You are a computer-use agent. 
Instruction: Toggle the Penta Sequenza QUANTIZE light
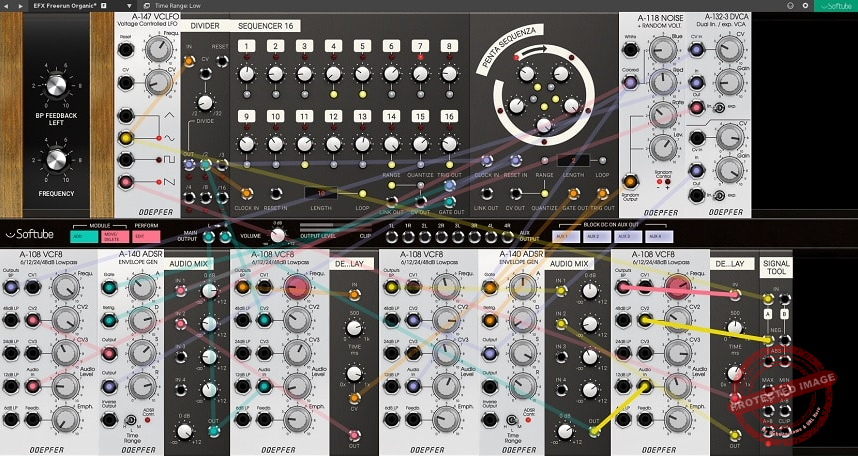pos(544,193)
